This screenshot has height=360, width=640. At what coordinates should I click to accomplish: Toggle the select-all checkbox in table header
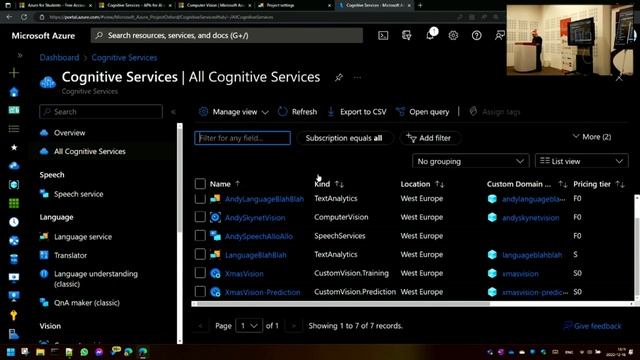200,184
